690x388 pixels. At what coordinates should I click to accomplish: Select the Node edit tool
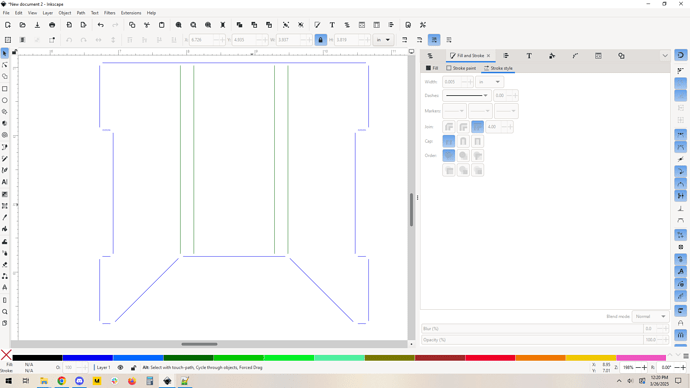tap(5, 65)
